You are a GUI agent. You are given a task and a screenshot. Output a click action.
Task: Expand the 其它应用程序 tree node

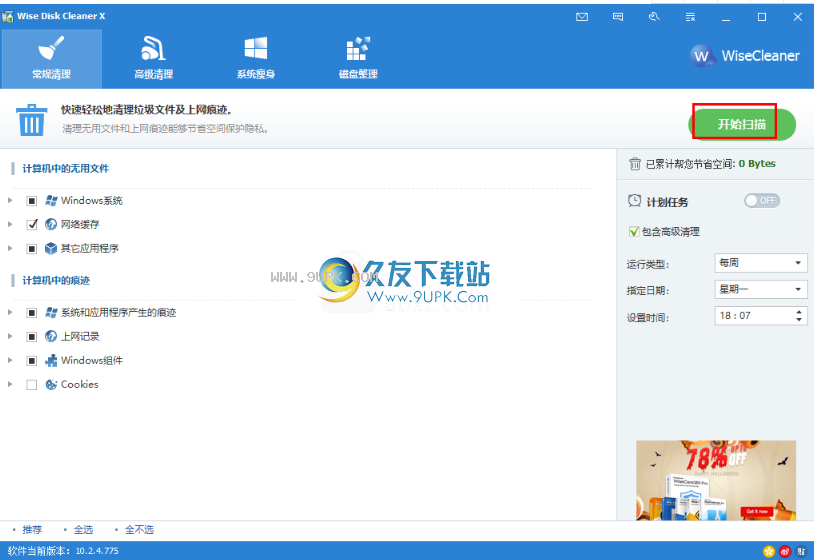pyautogui.click(x=10, y=249)
